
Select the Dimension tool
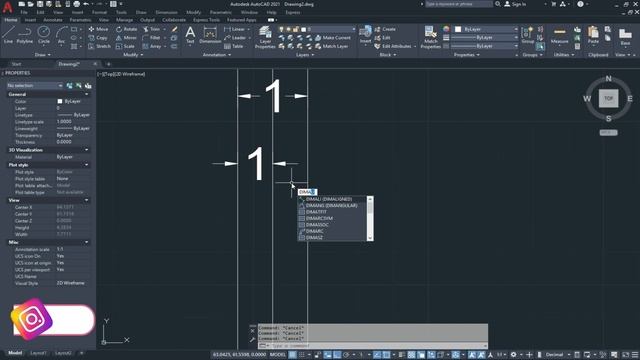point(210,34)
